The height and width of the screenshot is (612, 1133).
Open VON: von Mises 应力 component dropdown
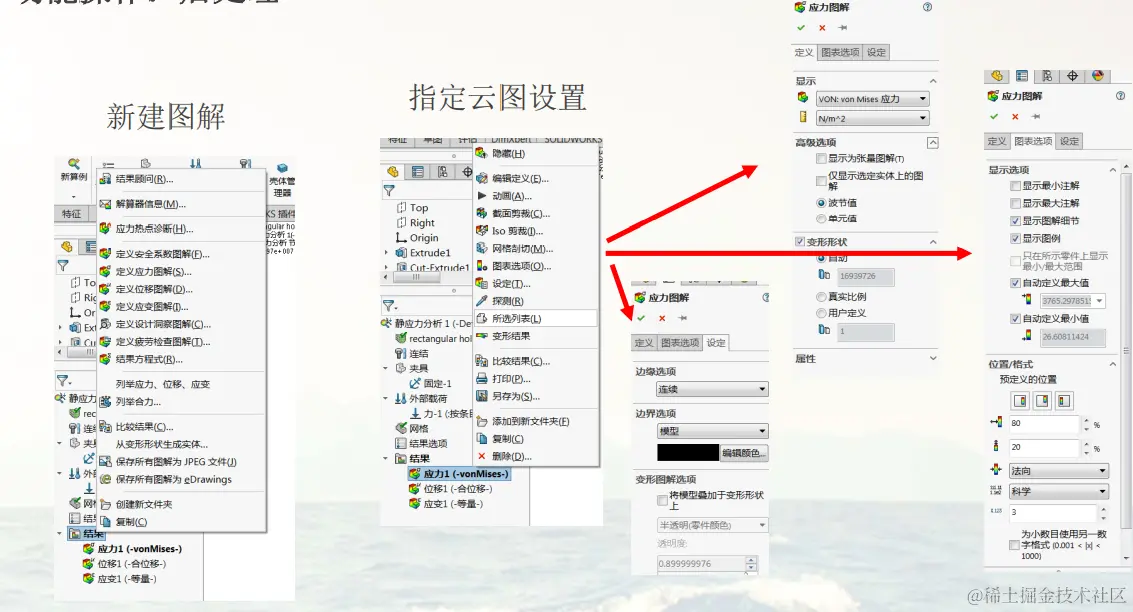pyautogui.click(x=872, y=99)
